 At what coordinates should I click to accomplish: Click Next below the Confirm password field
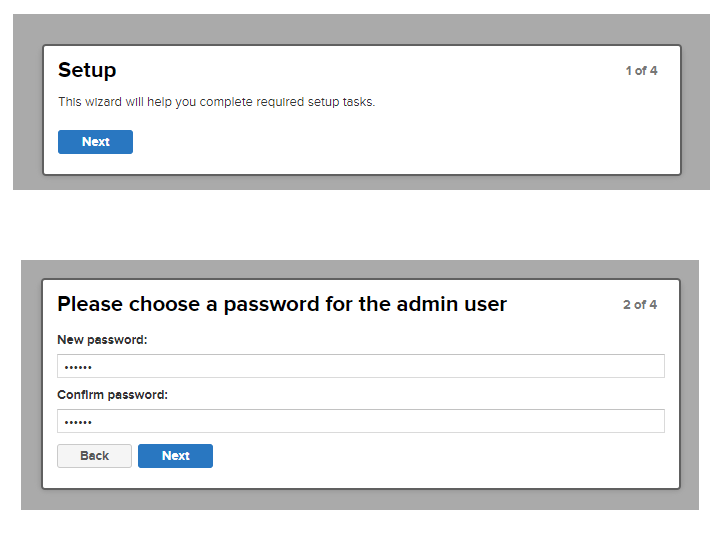(x=175, y=456)
